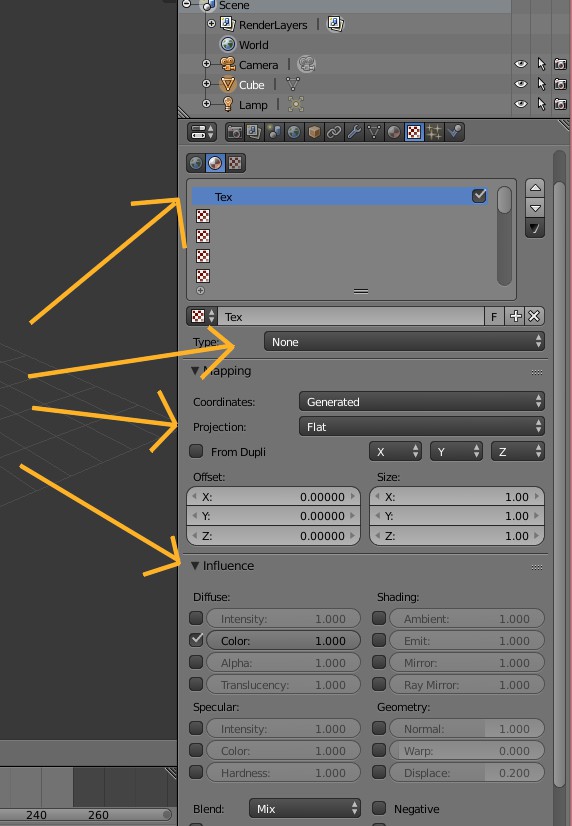The width and height of the screenshot is (572, 826).
Task: Select the second empty texture slot
Action: (203, 216)
